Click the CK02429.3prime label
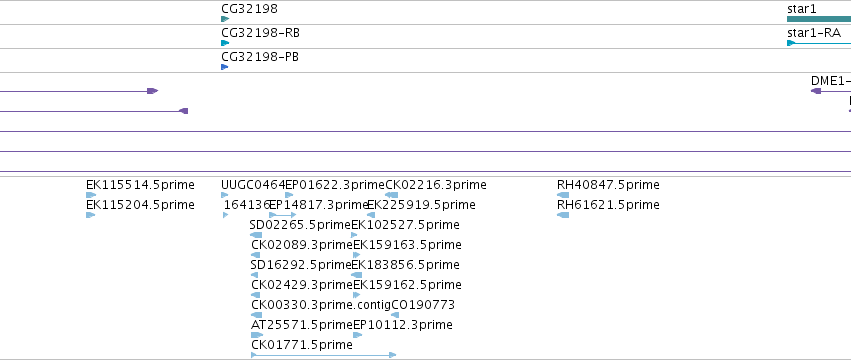Viewport: 851px width, 360px height. [x=302, y=285]
